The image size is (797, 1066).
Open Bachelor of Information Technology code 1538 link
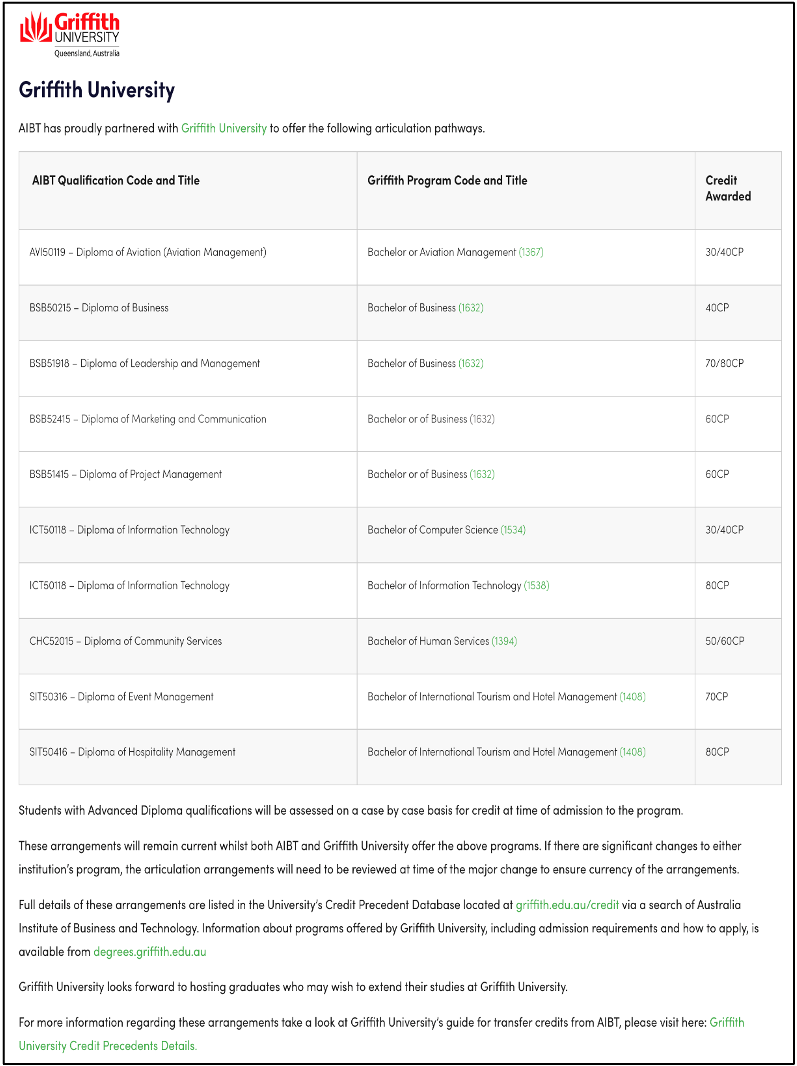coord(537,585)
